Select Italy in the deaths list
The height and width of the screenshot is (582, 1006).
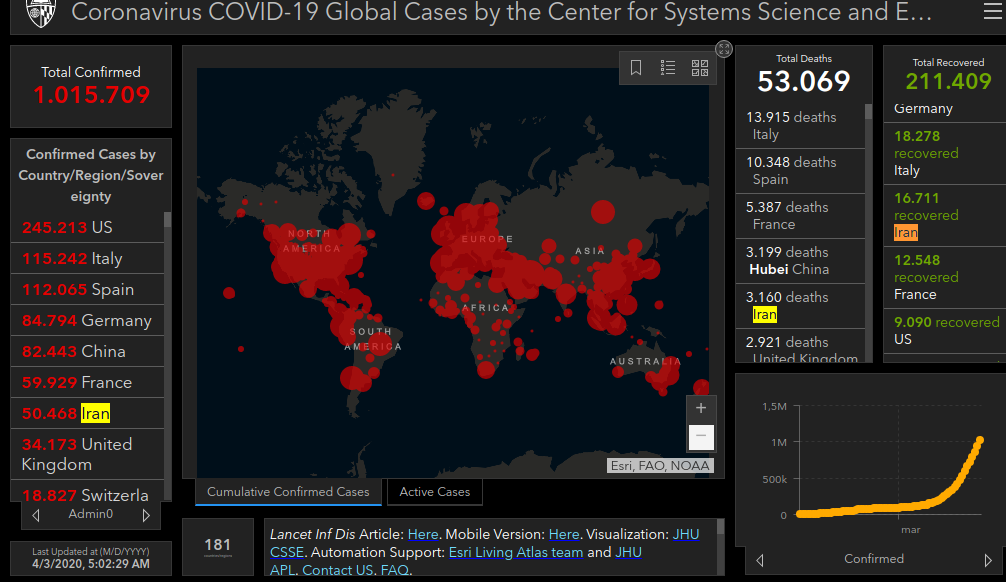tap(800, 126)
